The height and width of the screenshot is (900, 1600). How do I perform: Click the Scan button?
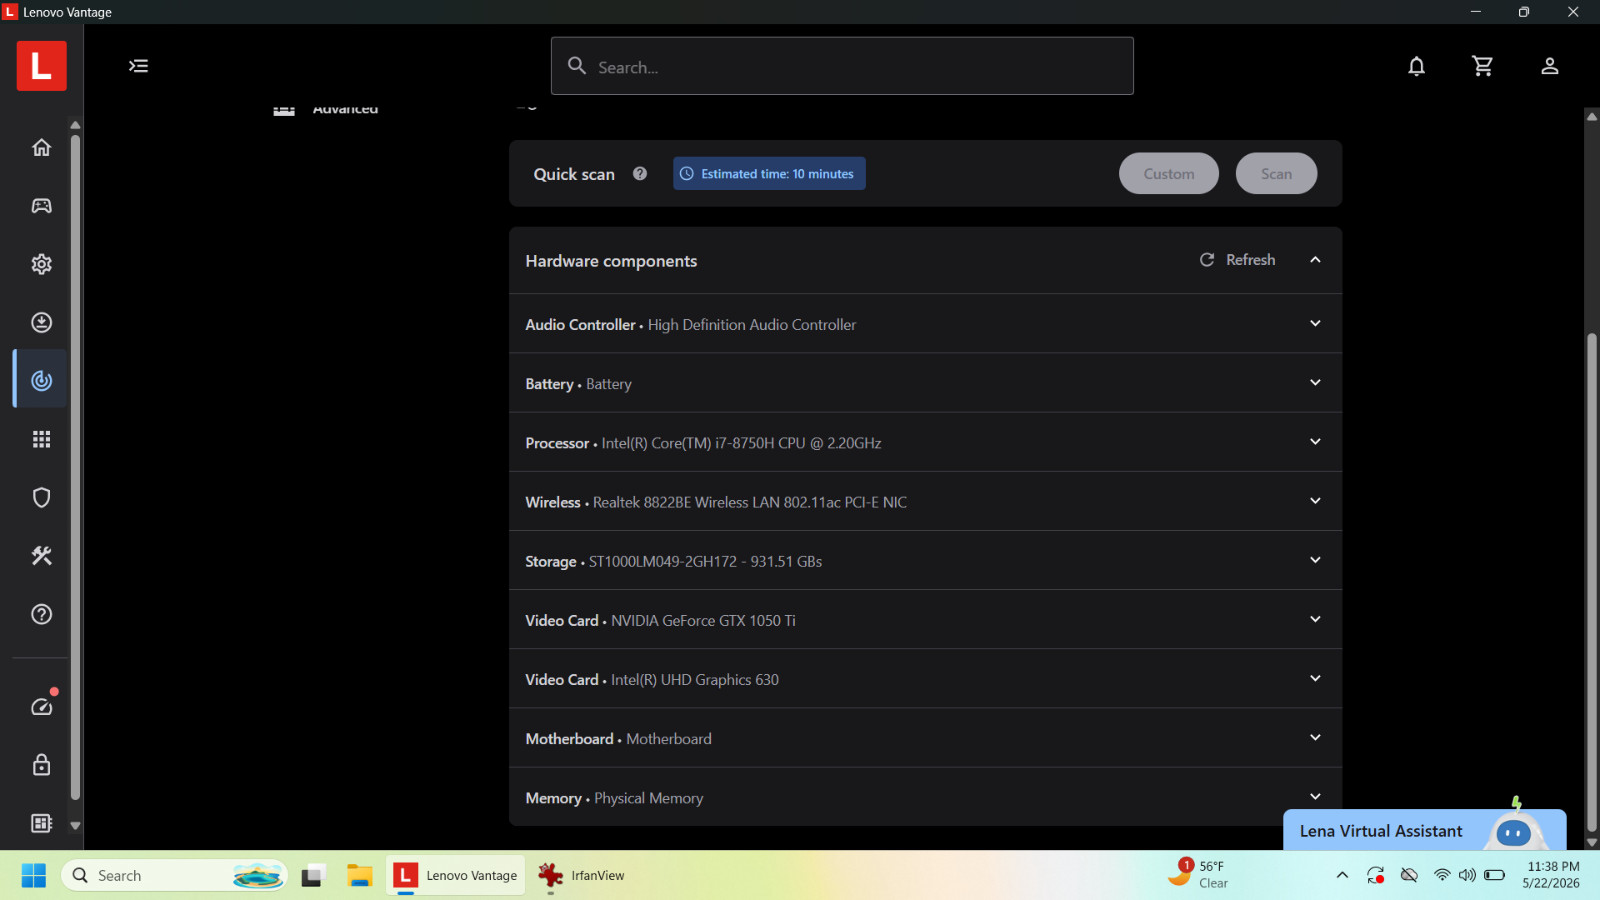pos(1276,173)
